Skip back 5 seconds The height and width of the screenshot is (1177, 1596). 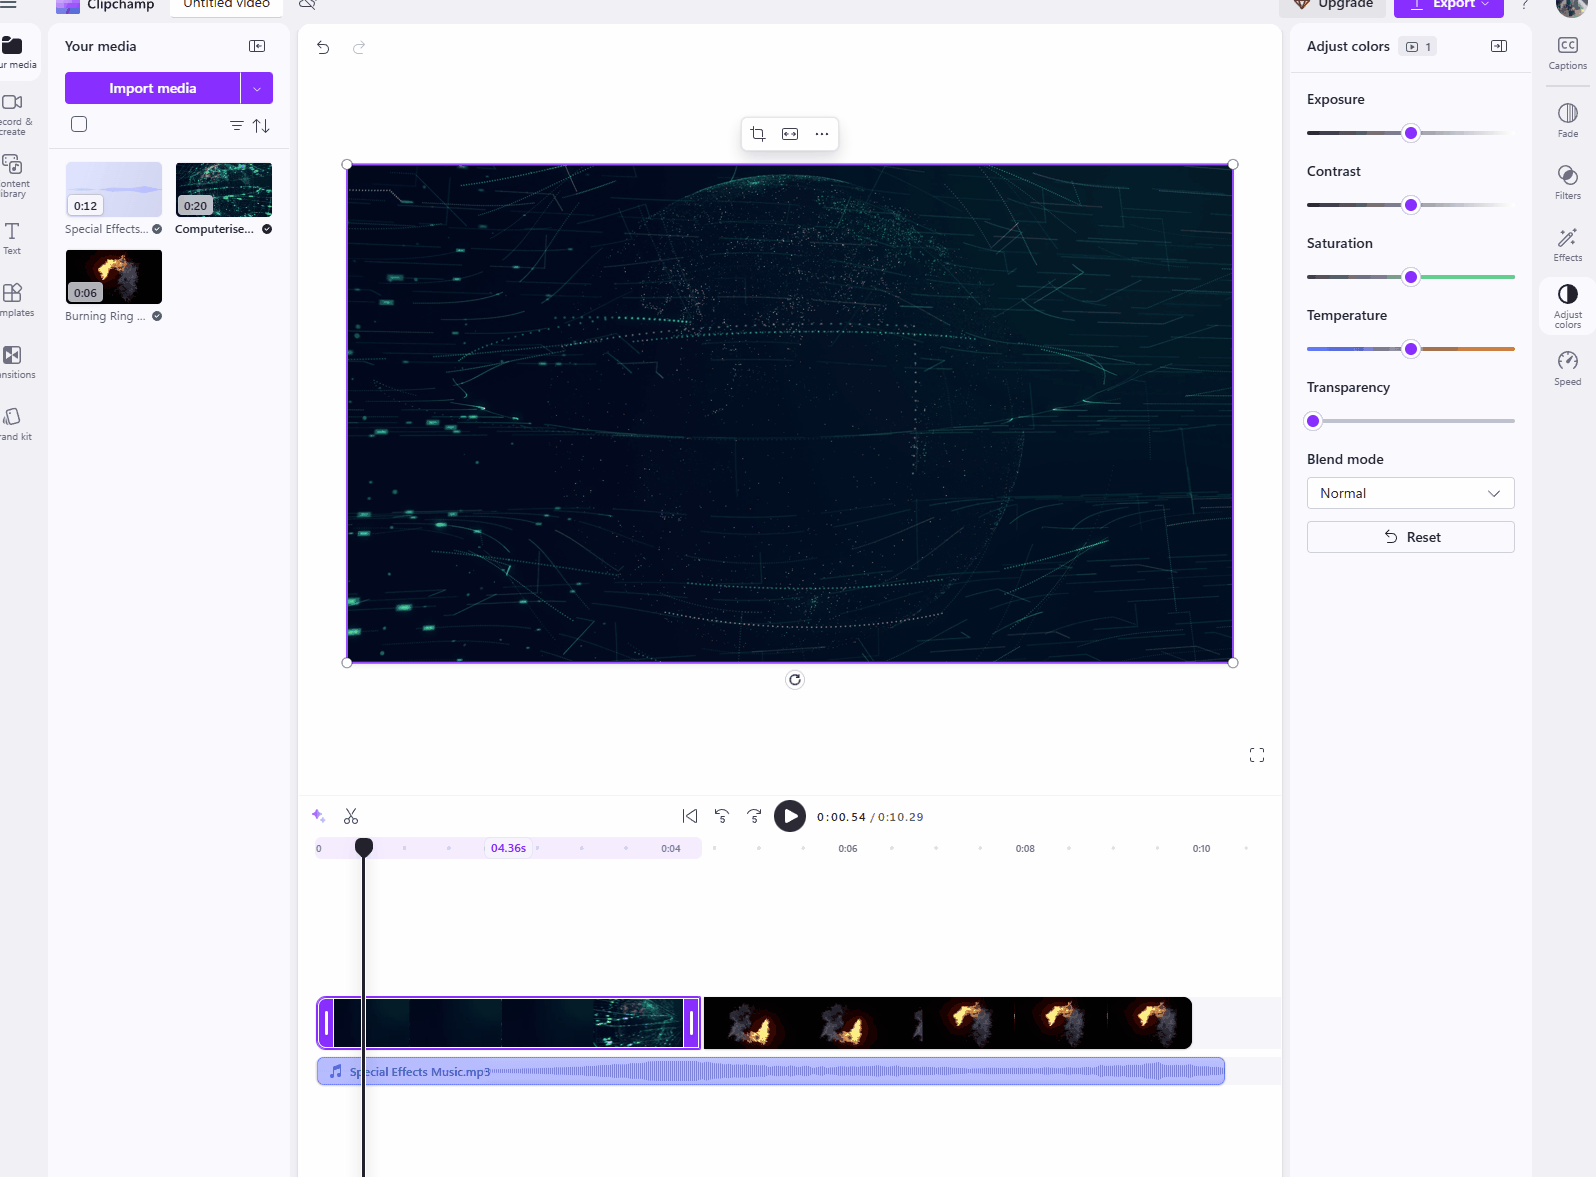pos(722,817)
